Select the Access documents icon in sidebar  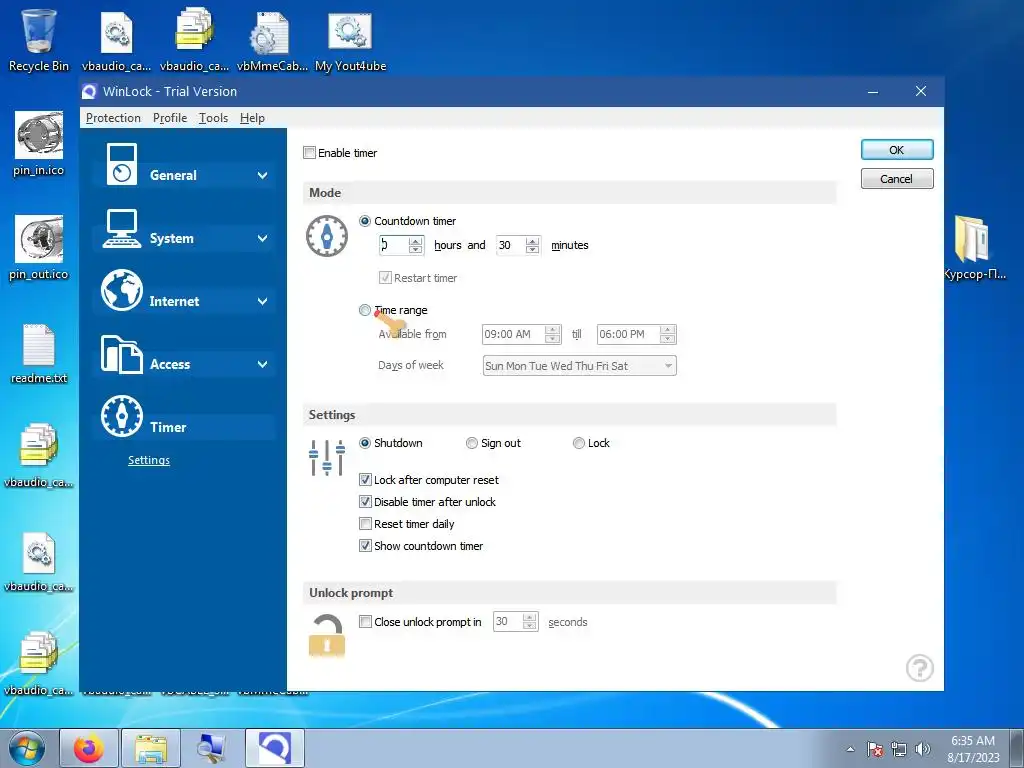121,354
